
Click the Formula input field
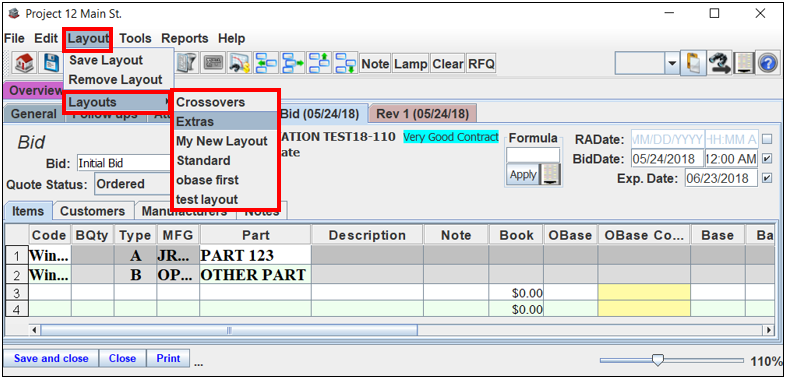coord(533,155)
